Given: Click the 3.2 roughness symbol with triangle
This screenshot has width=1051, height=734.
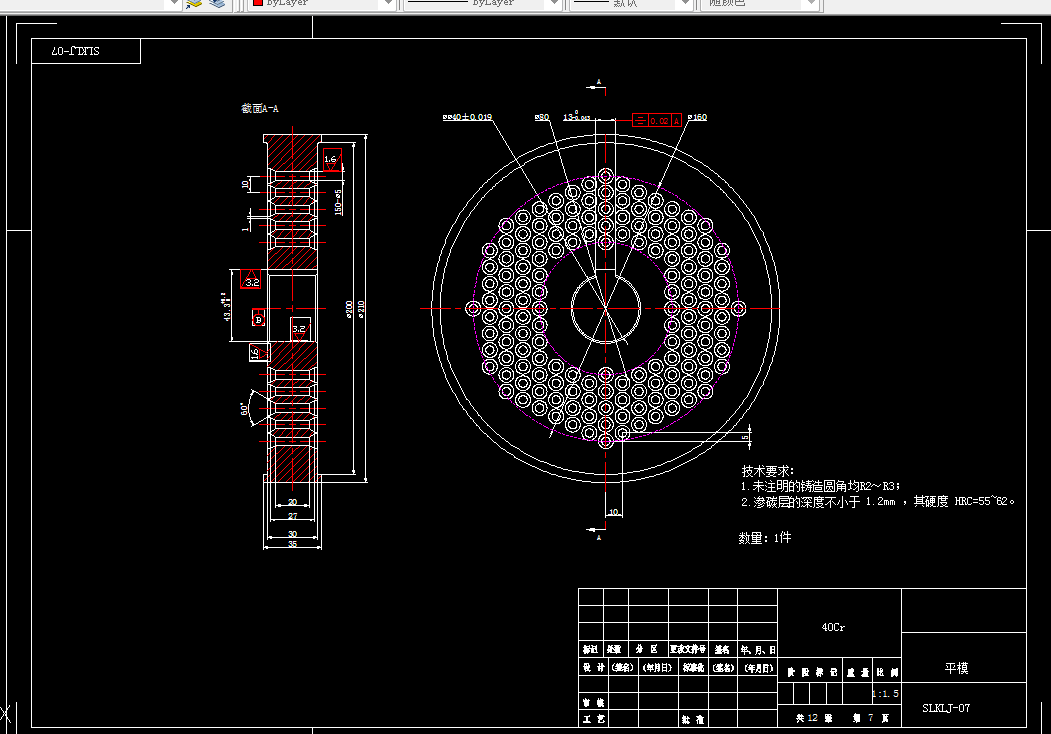Looking at the screenshot, I should pyautogui.click(x=251, y=280).
